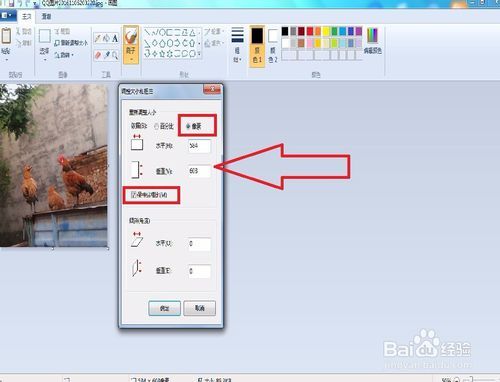The height and width of the screenshot is (382, 500).
Task: Select the Rectangle shape
Action: point(170,32)
